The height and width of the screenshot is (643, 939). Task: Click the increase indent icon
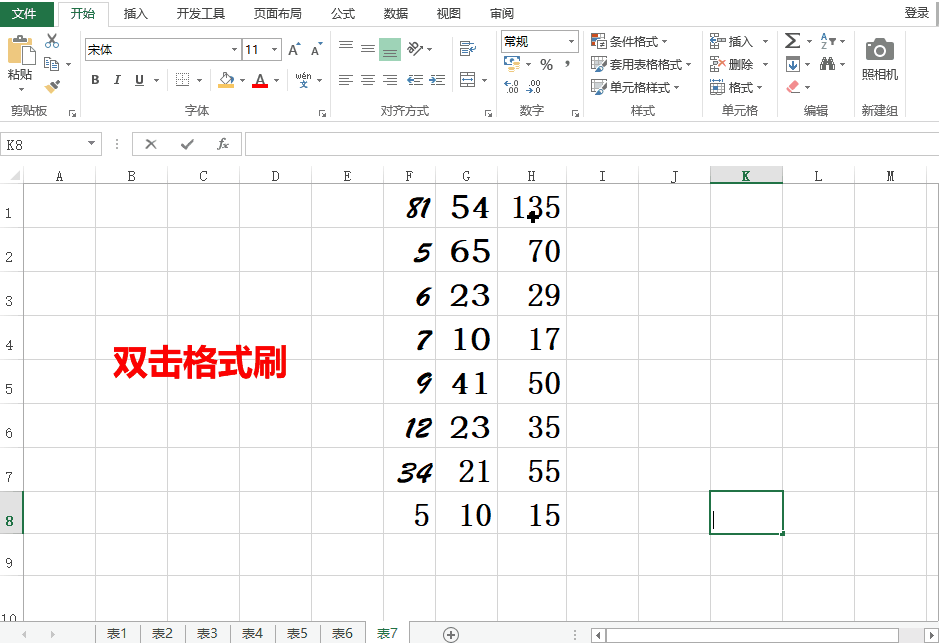437,80
